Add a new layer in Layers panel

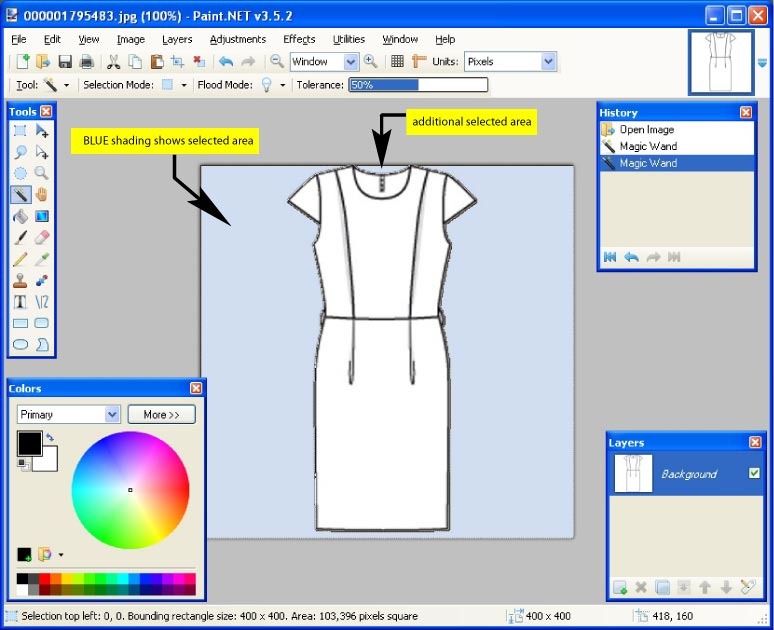point(620,588)
